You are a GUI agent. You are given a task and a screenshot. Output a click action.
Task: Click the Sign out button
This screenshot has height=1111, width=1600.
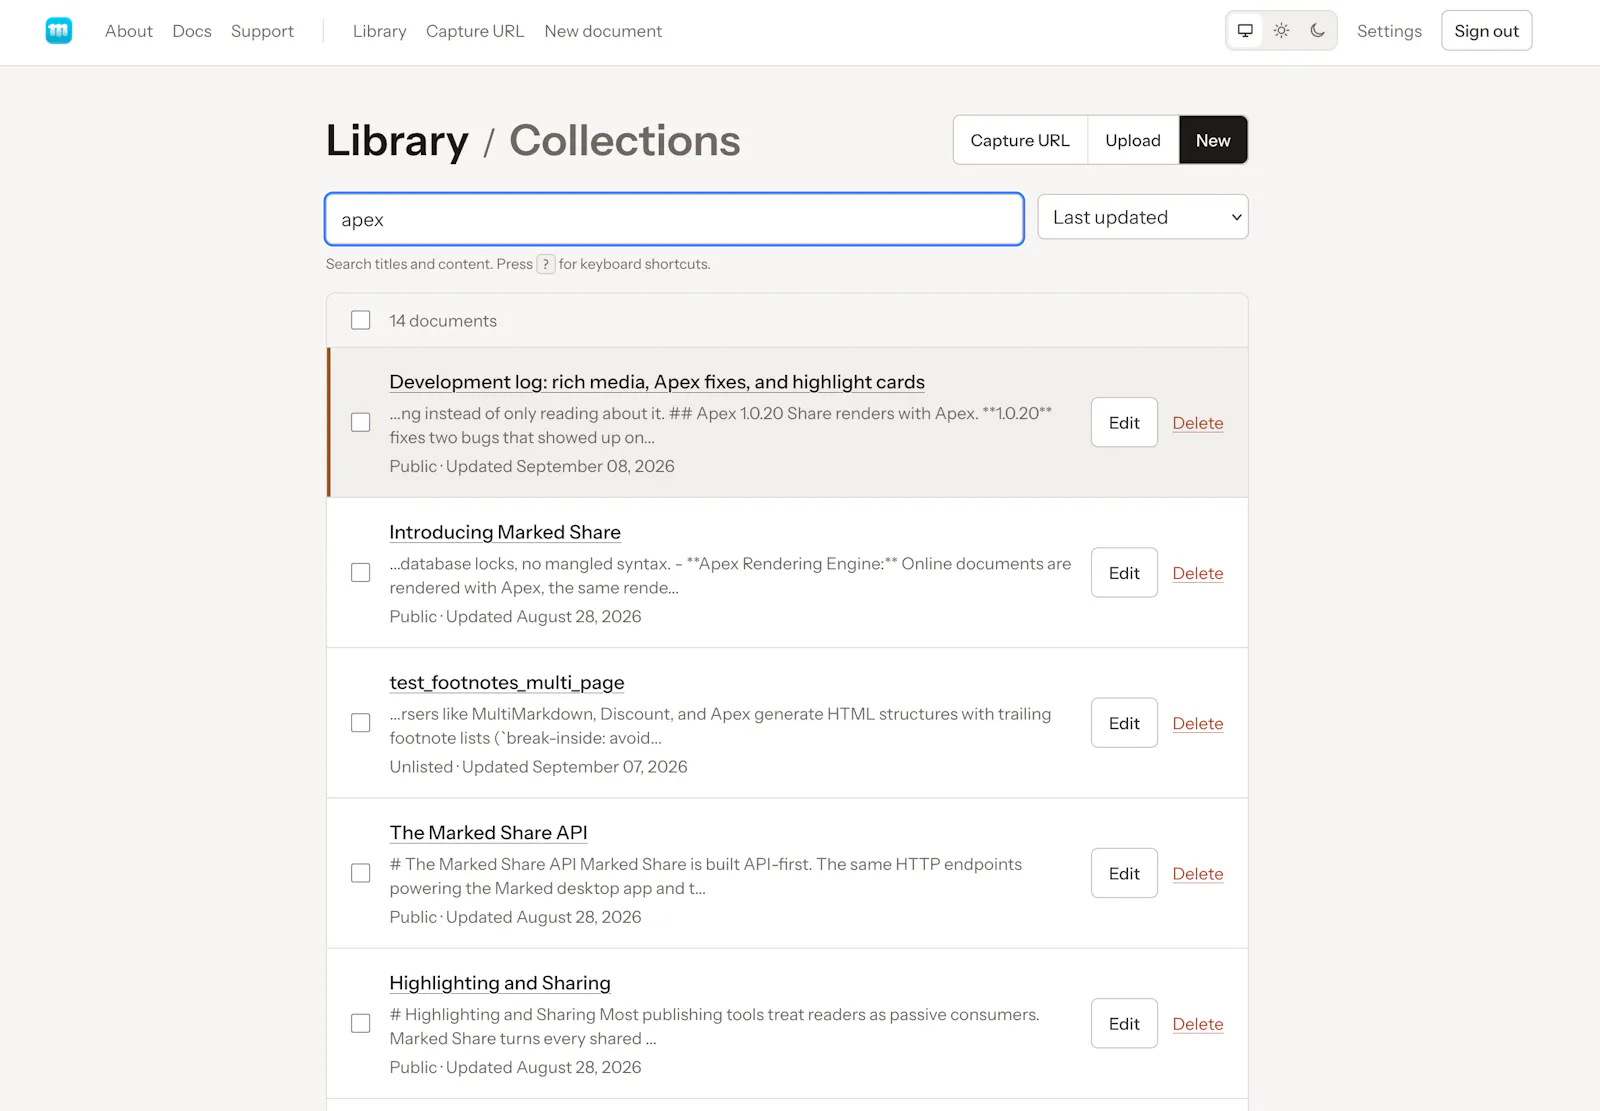(x=1486, y=31)
